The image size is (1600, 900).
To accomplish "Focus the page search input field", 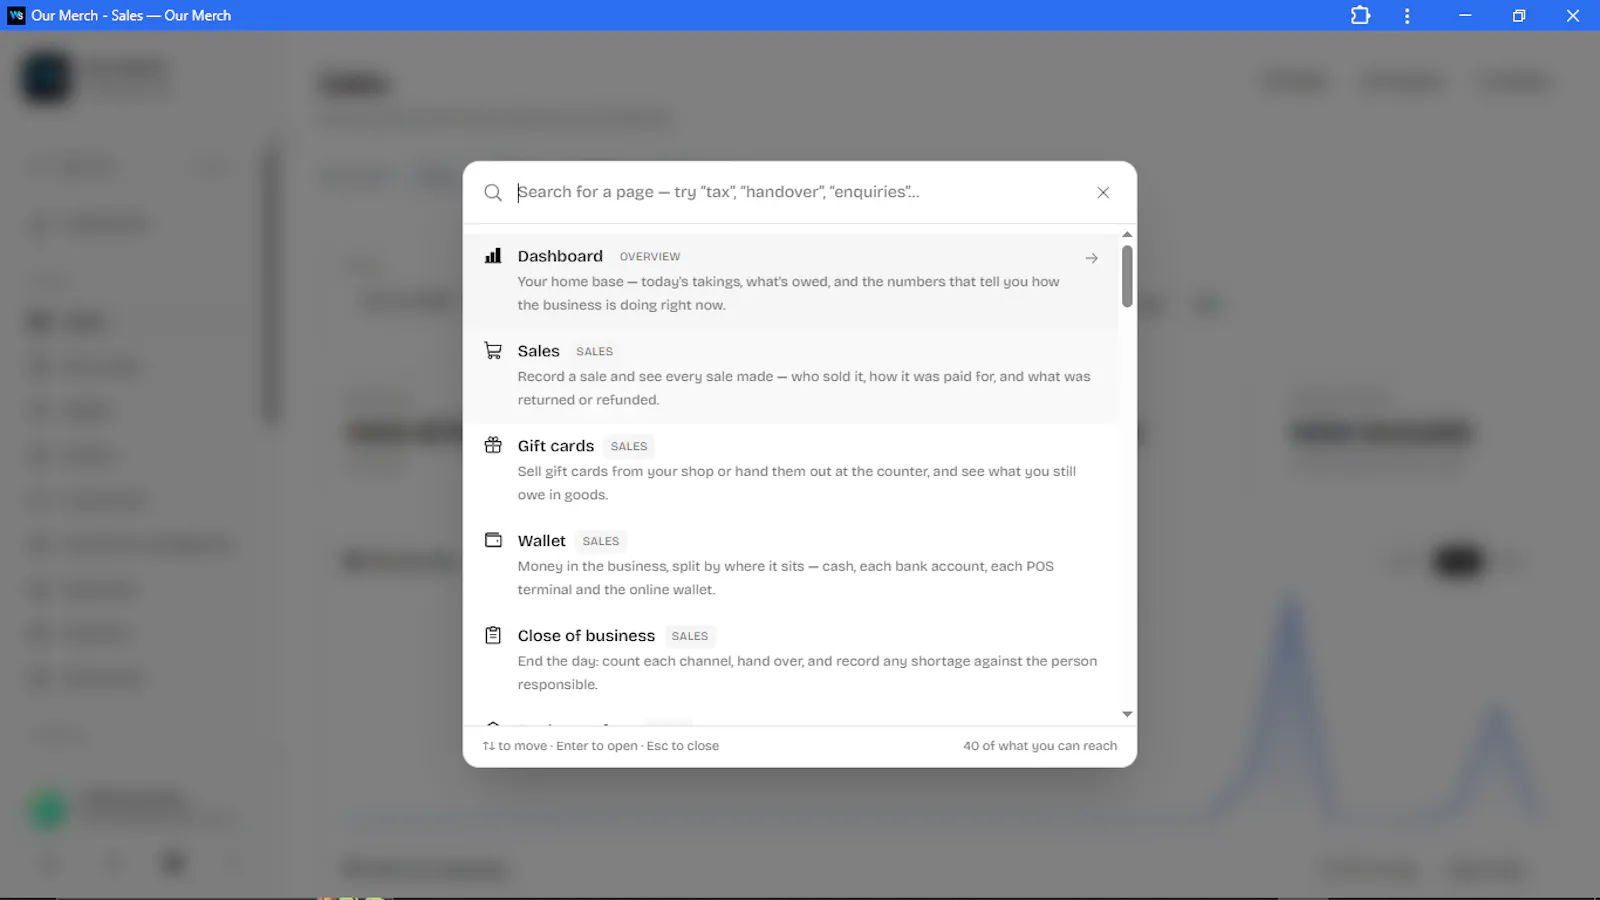I will coord(800,192).
